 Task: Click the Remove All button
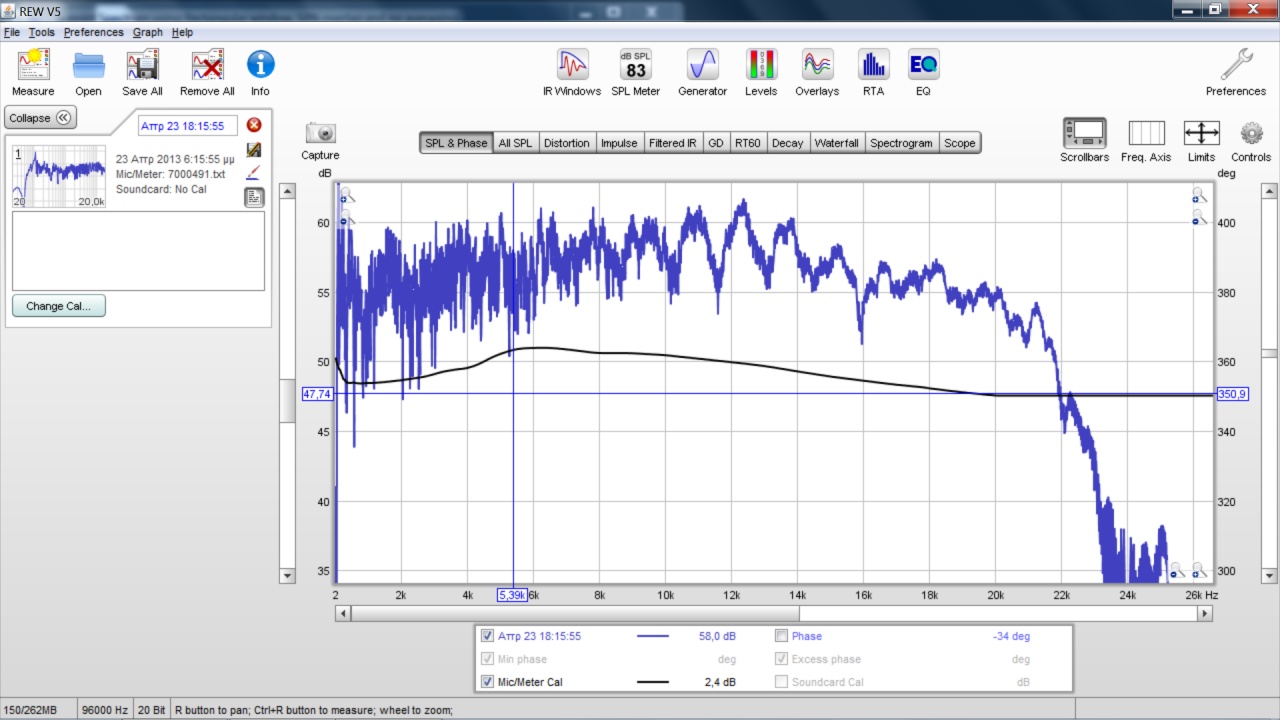point(207,66)
